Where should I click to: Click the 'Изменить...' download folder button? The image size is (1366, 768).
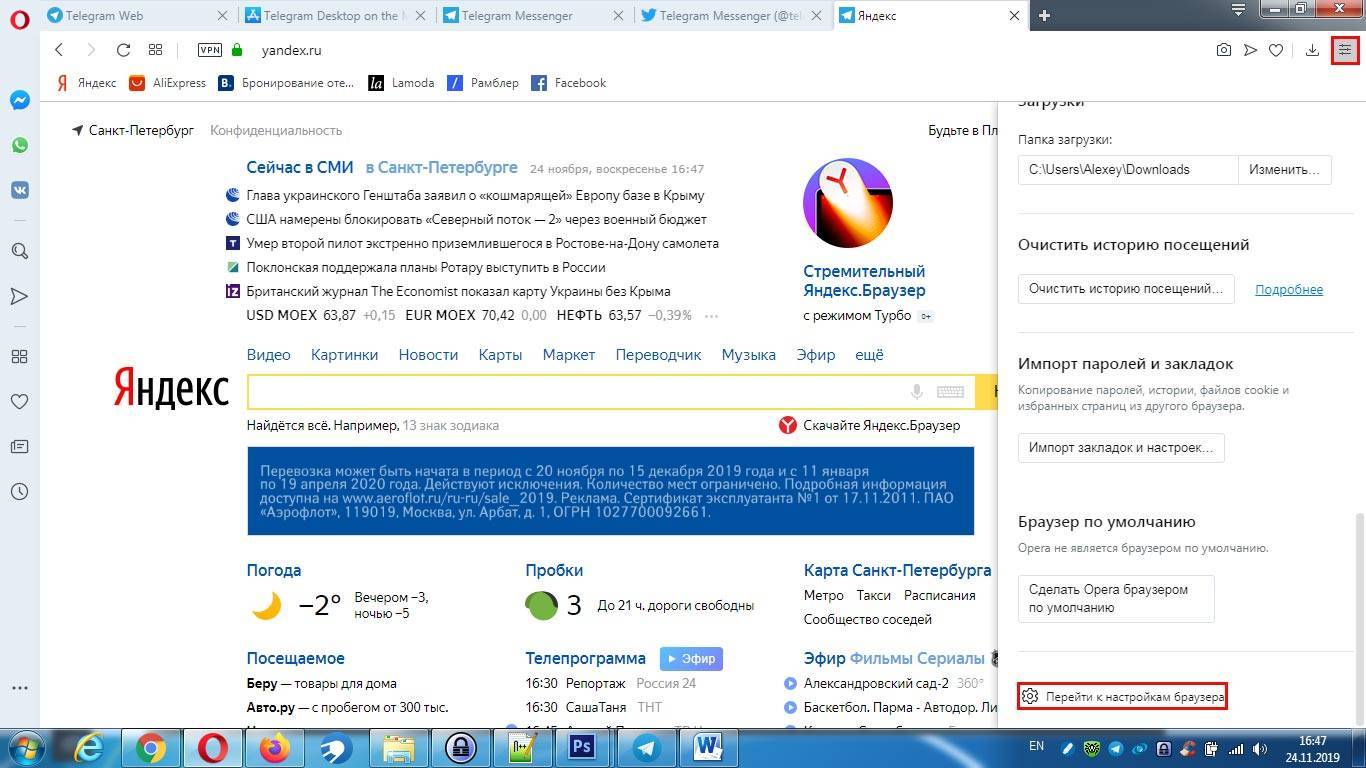click(1284, 169)
